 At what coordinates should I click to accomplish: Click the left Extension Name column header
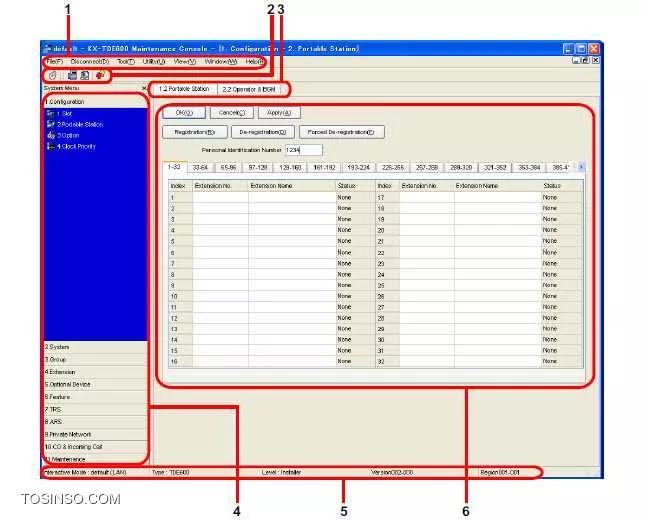292,186
